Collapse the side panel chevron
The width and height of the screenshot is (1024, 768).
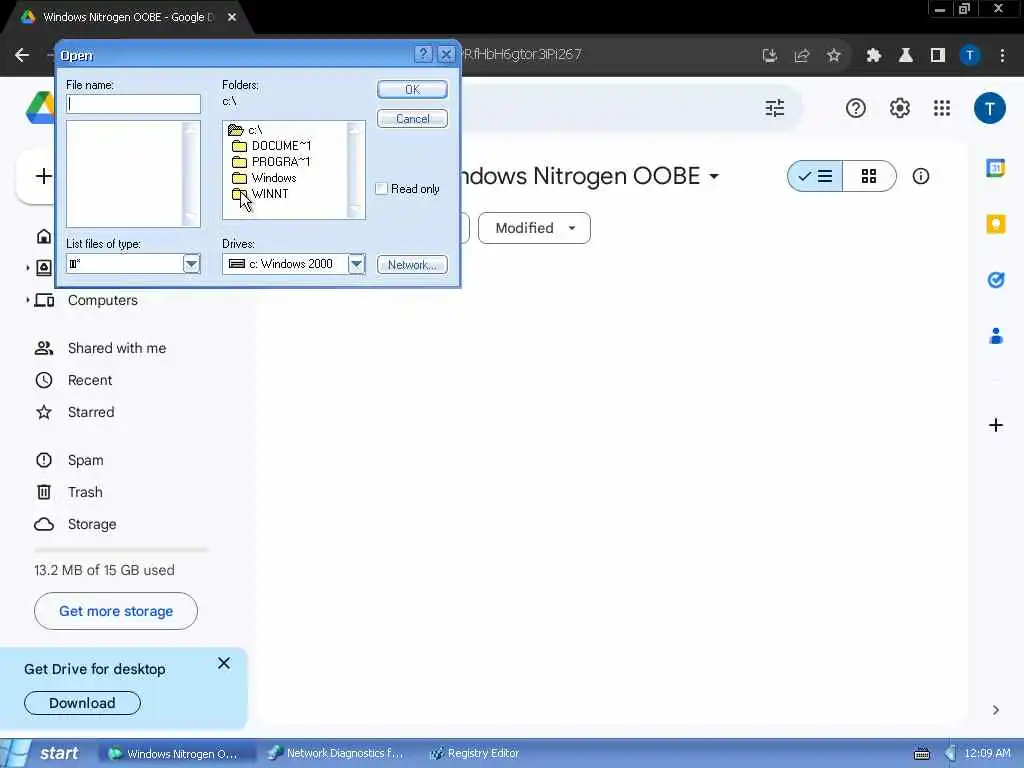[x=995, y=710]
